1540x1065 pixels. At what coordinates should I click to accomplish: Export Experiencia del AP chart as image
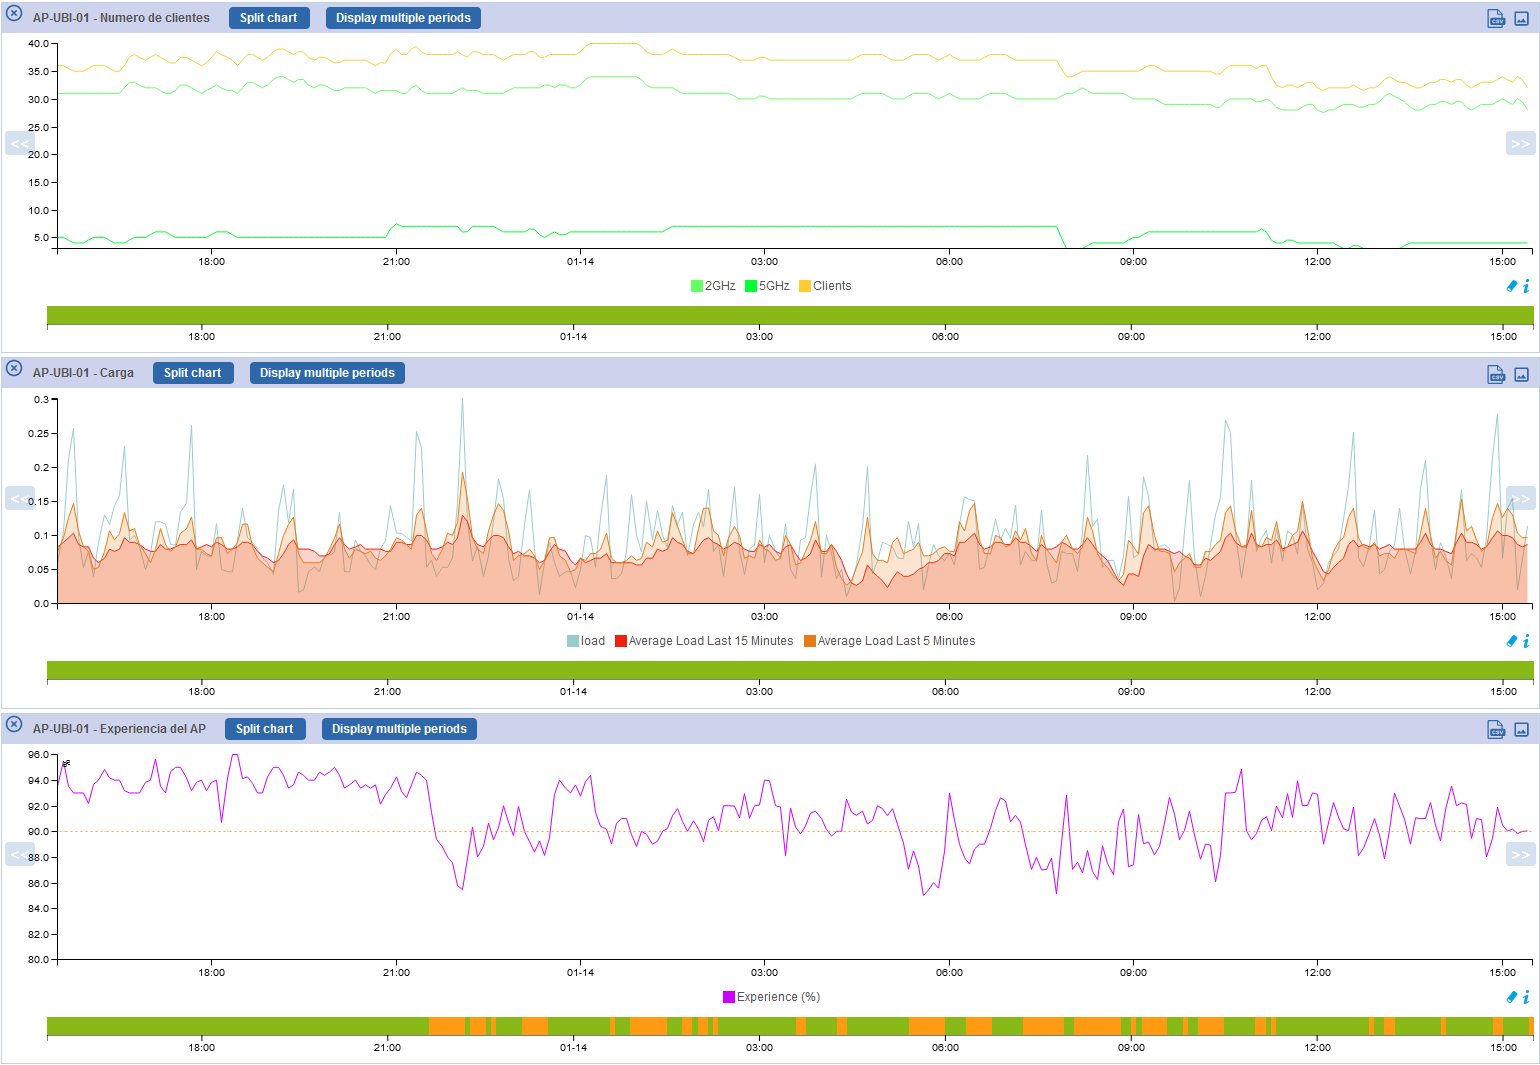click(1521, 730)
